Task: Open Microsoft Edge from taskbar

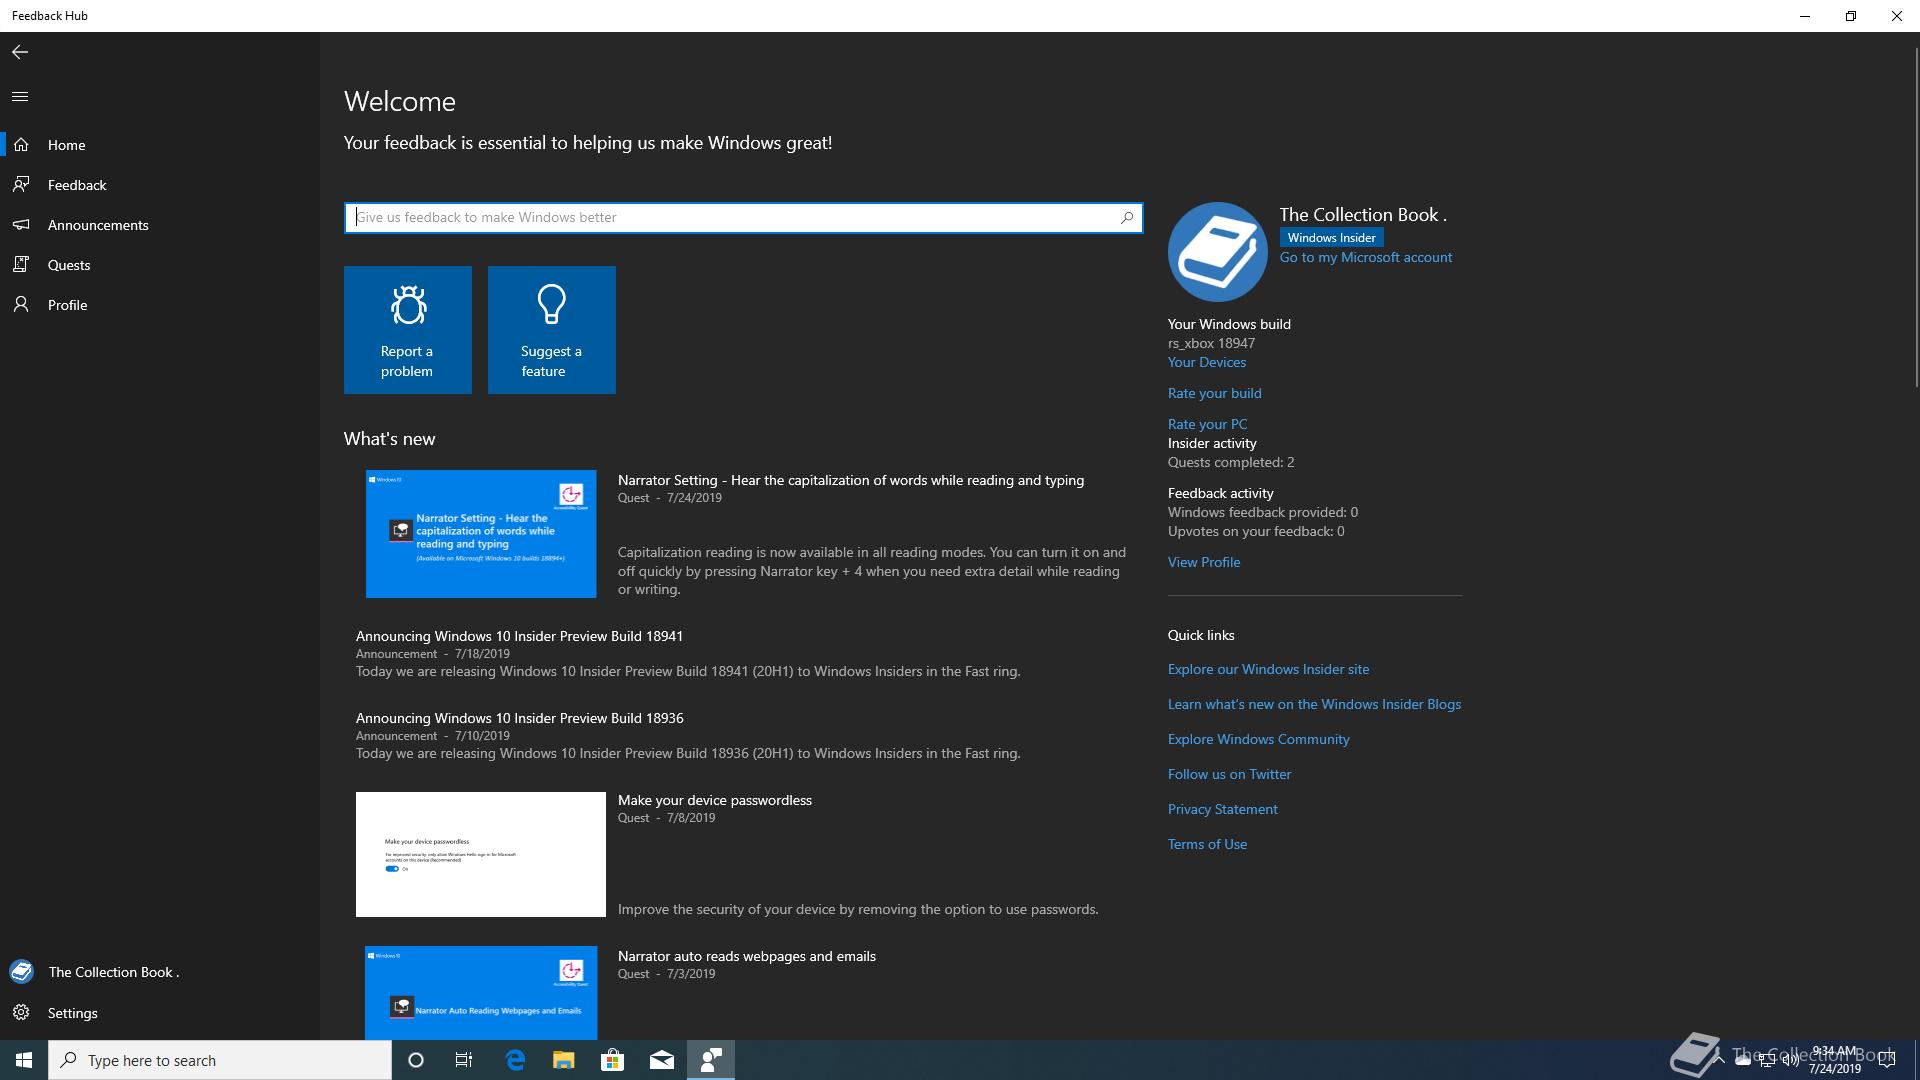Action: tap(515, 1060)
